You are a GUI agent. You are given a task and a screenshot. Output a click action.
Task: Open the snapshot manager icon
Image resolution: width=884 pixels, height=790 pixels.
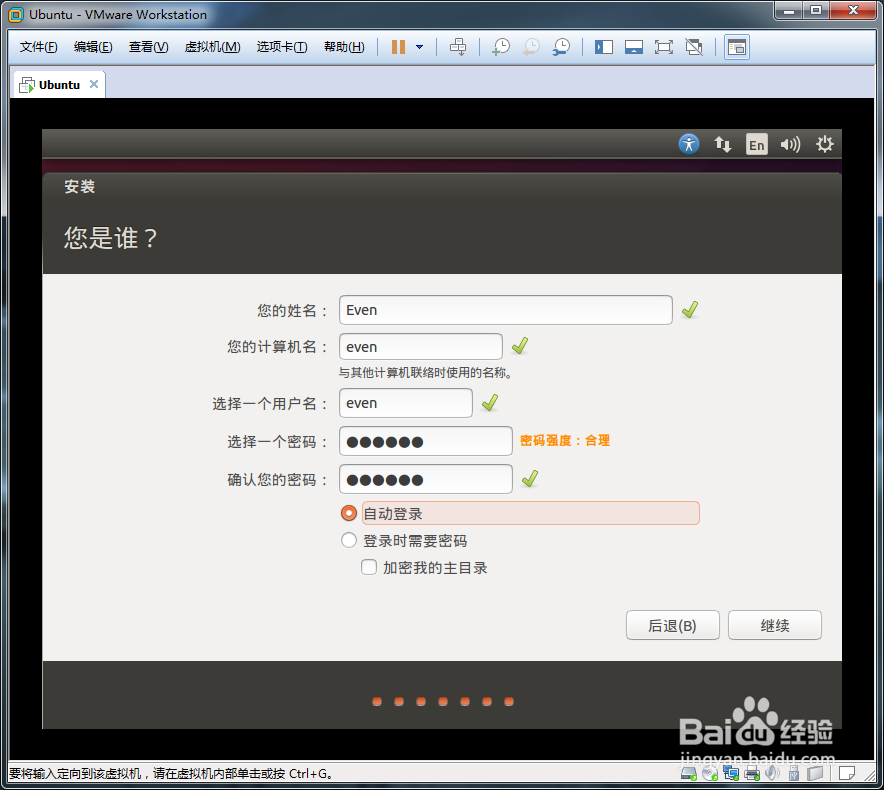(562, 47)
